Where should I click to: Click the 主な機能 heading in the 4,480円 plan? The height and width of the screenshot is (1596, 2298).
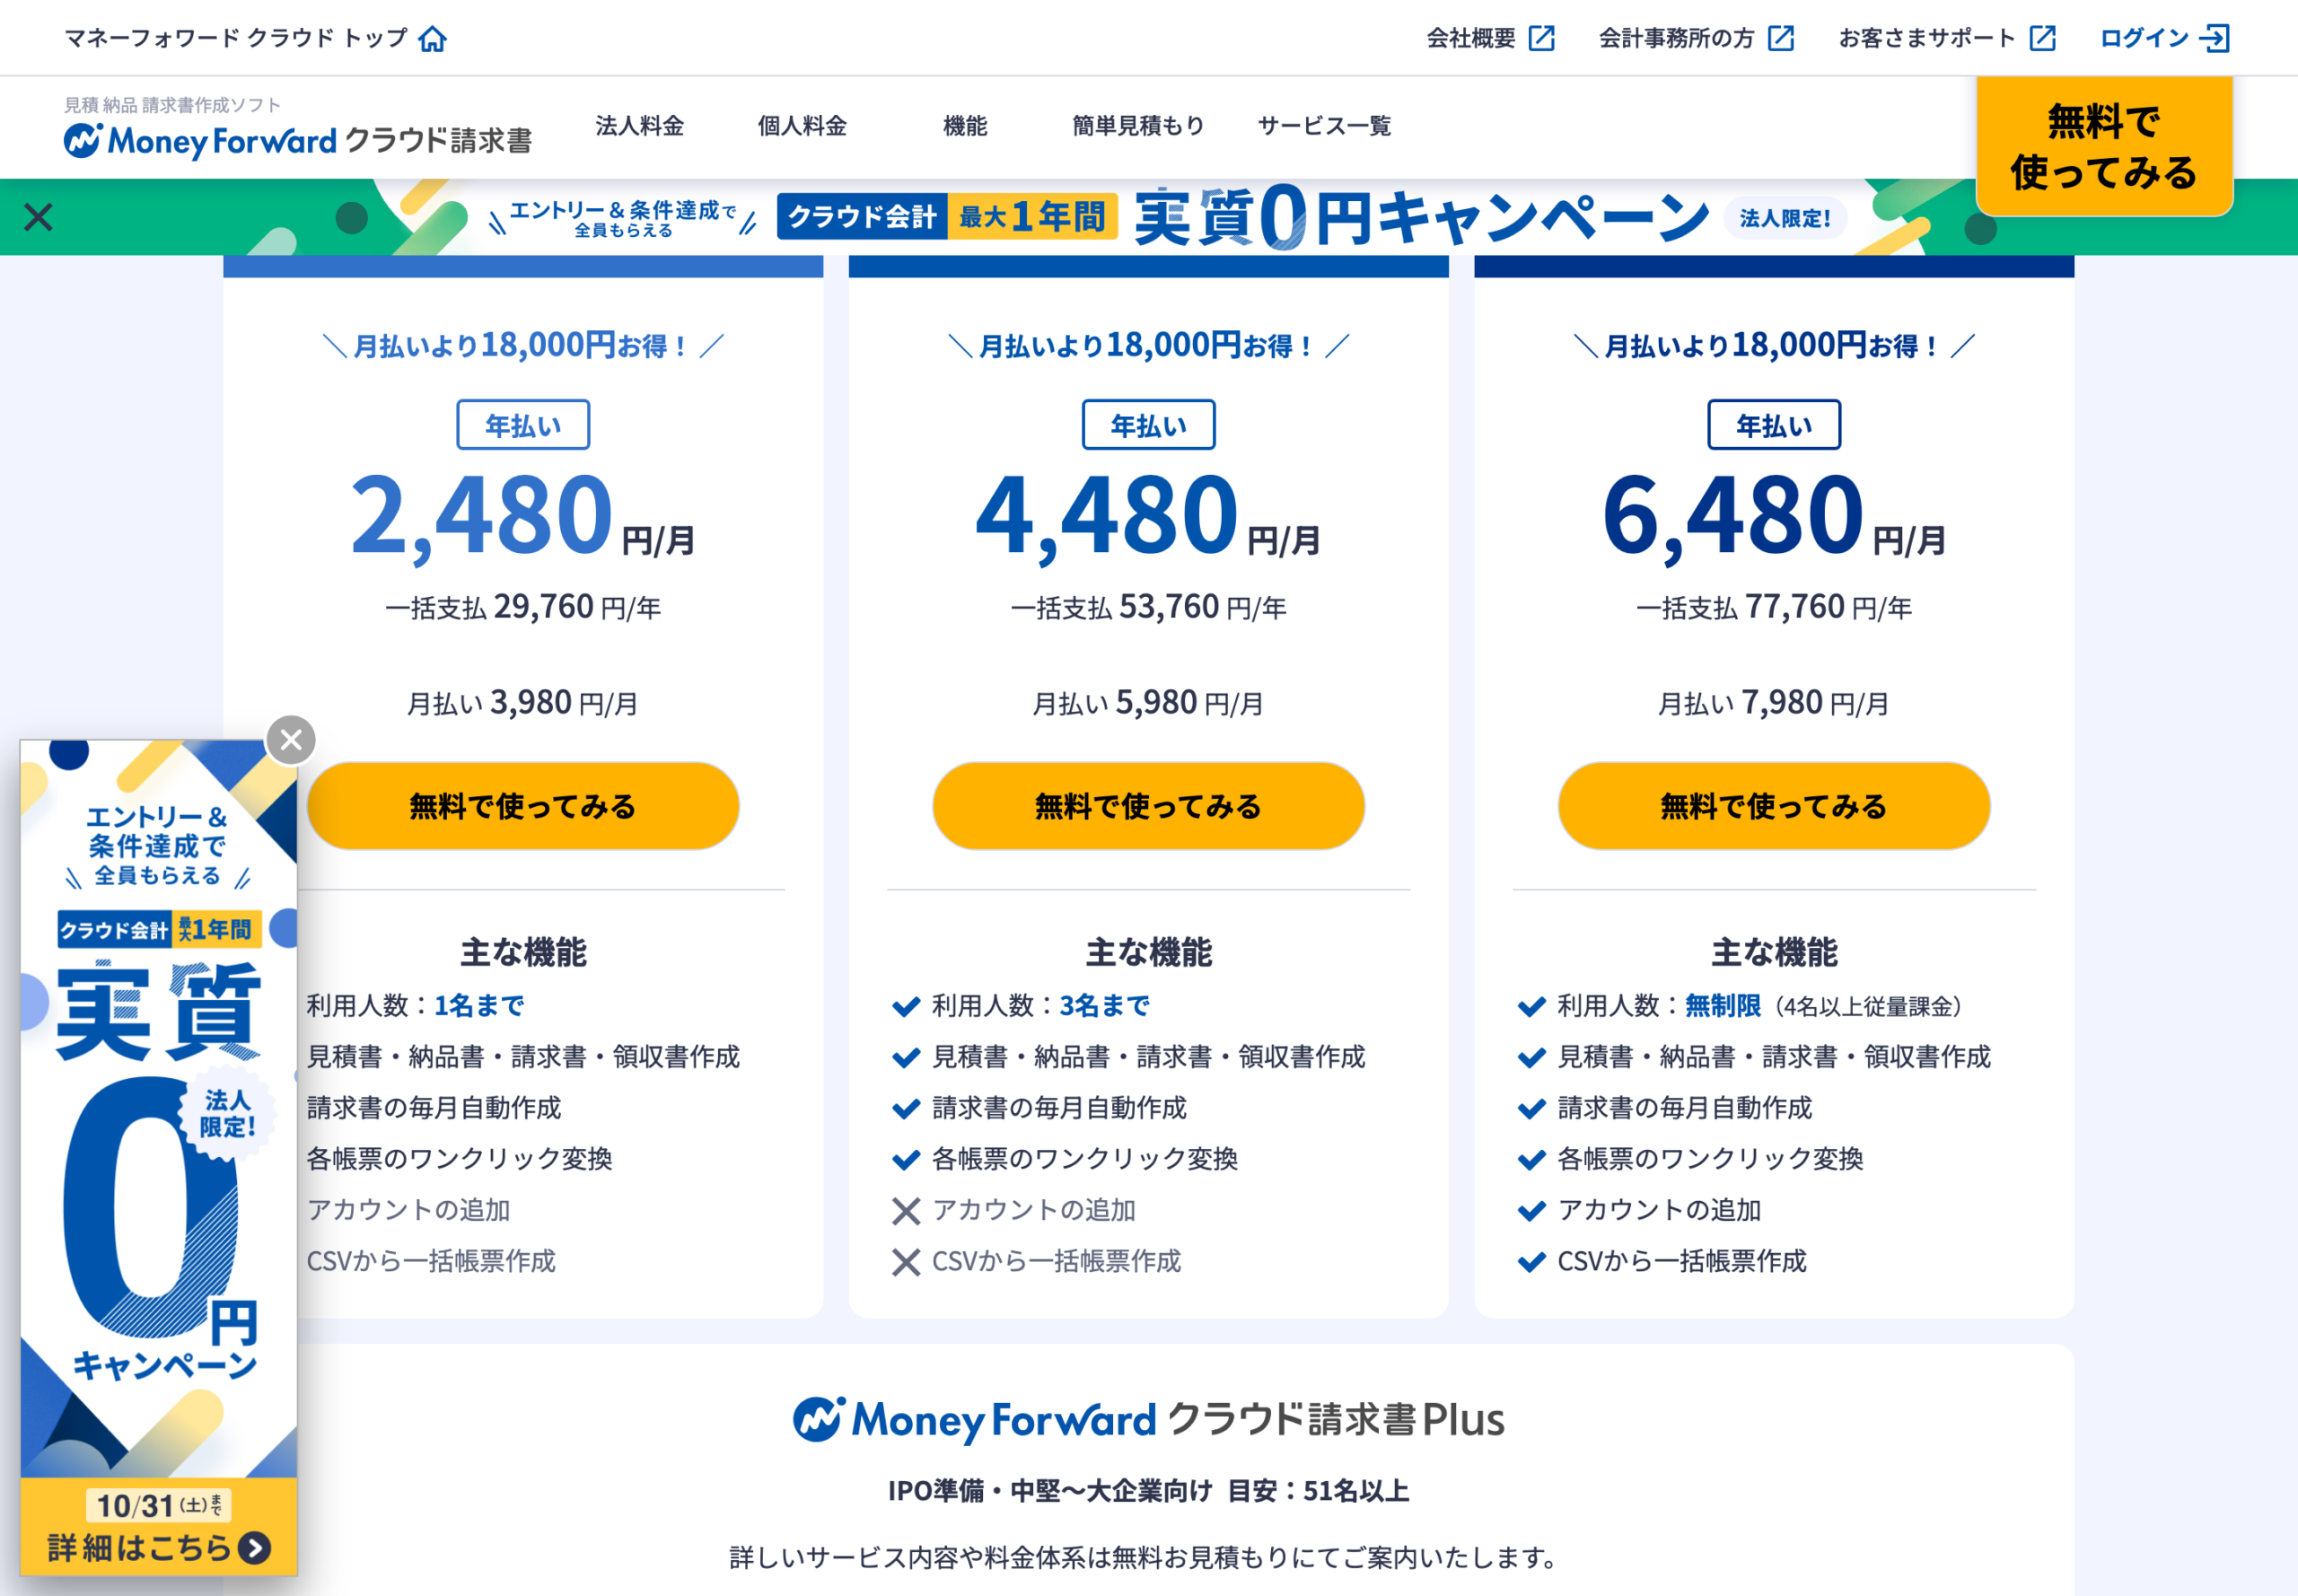click(1148, 952)
